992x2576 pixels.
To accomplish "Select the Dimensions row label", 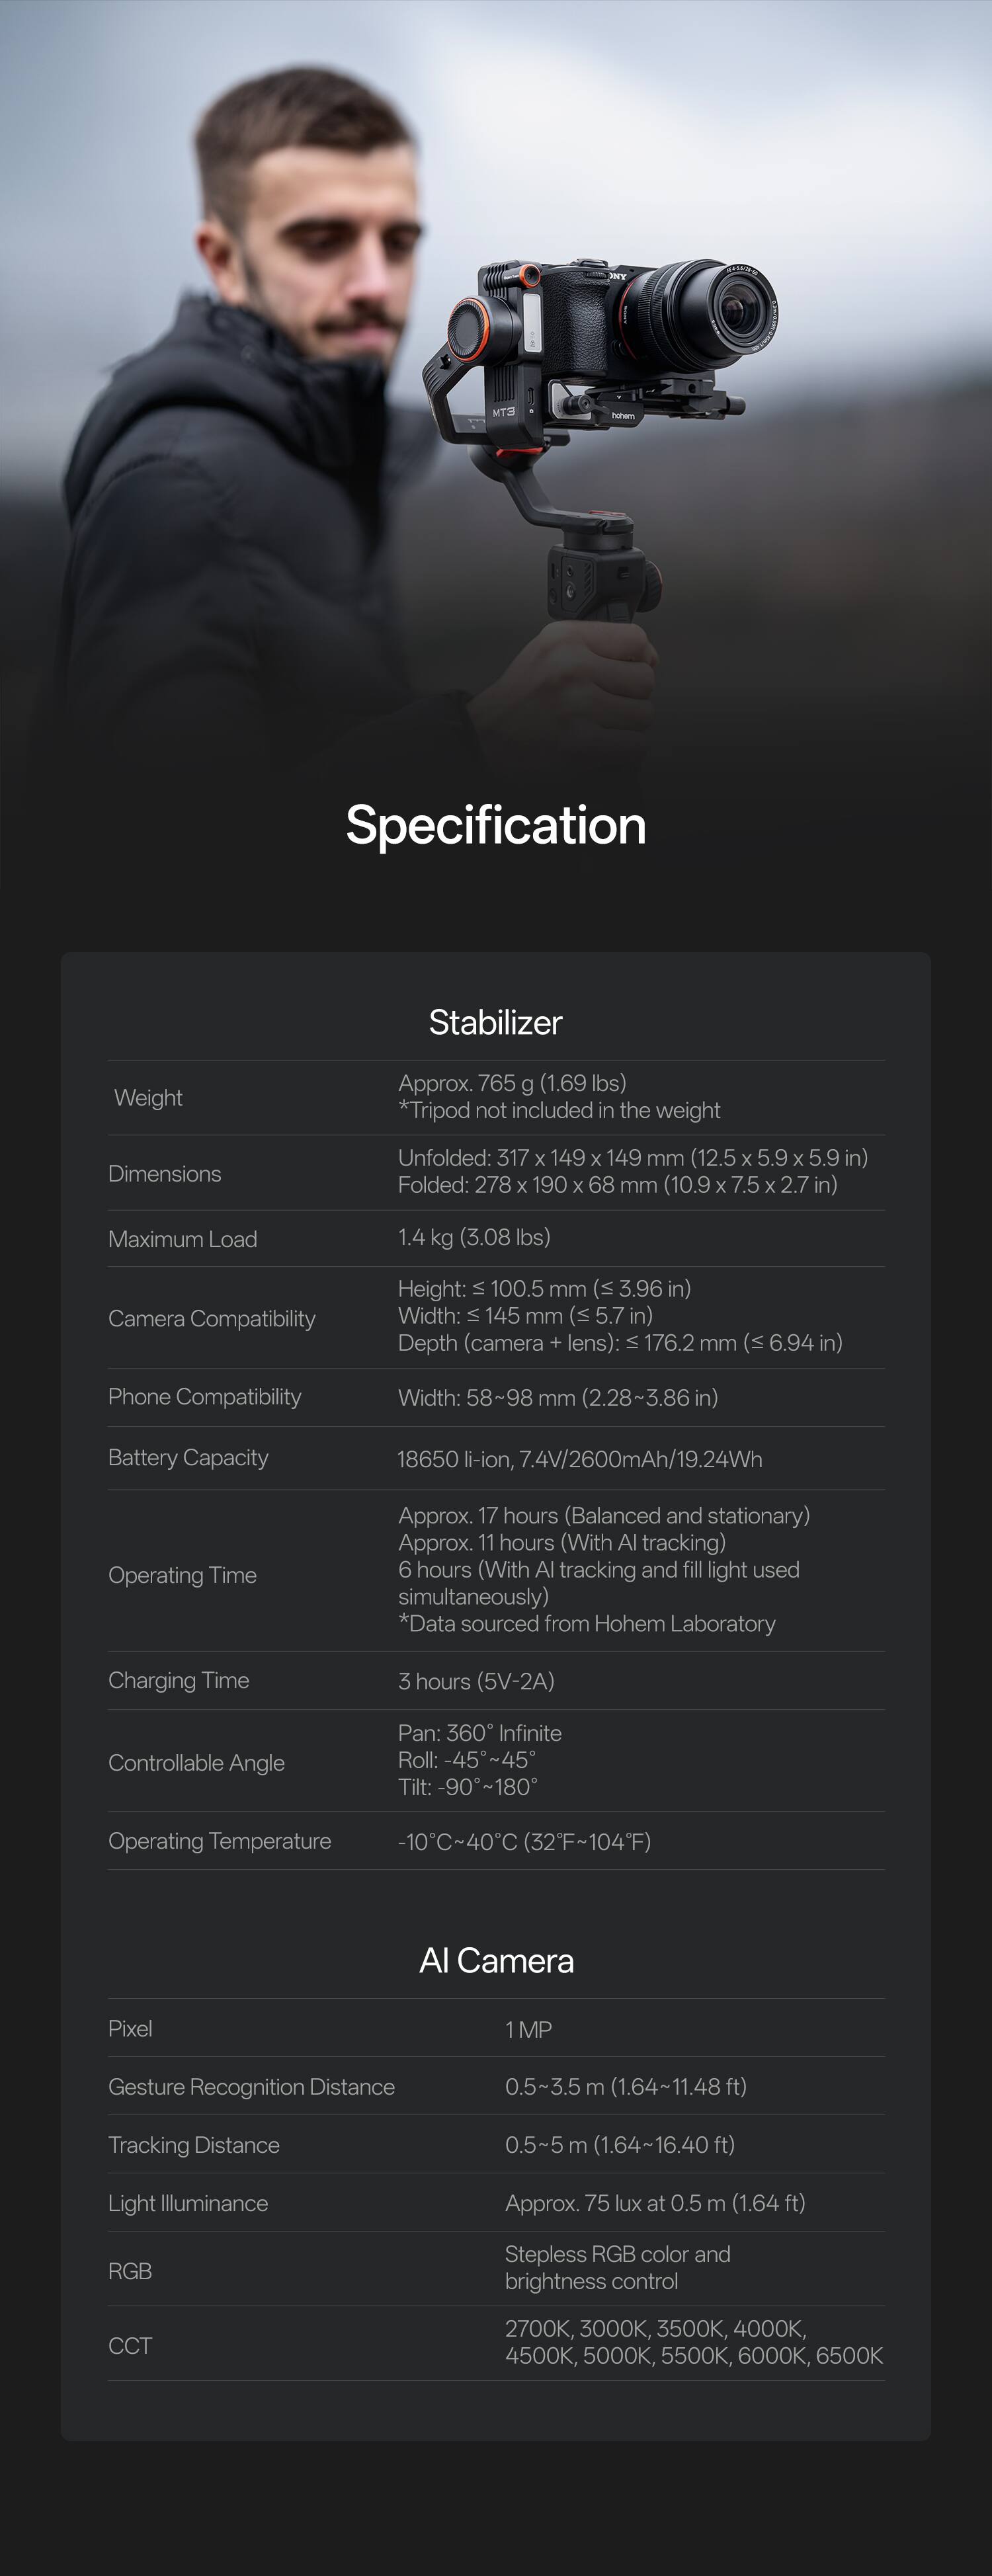I will tap(164, 1174).
